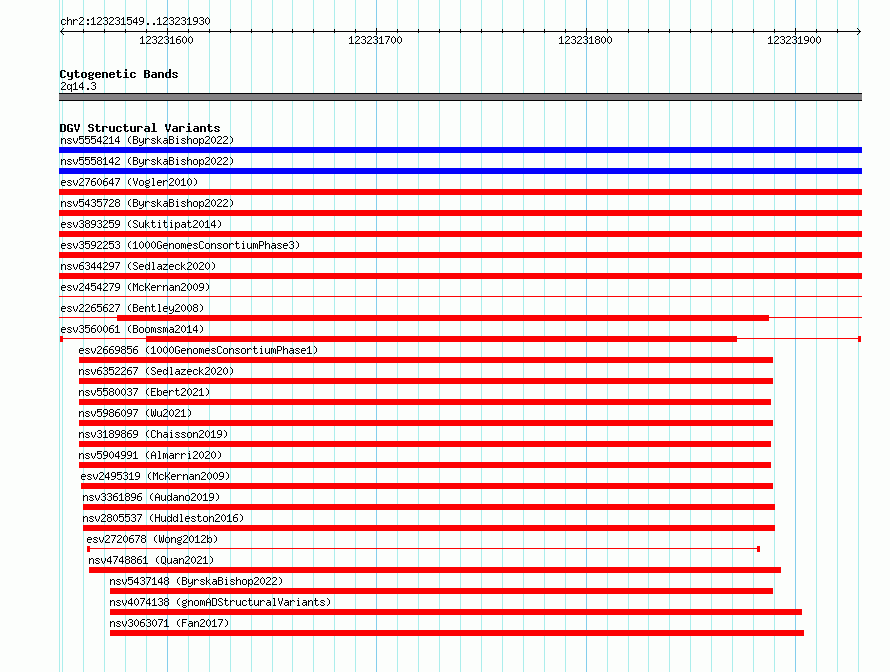Select the red bar under nsv5904991
The image size is (890, 672).
point(425,465)
